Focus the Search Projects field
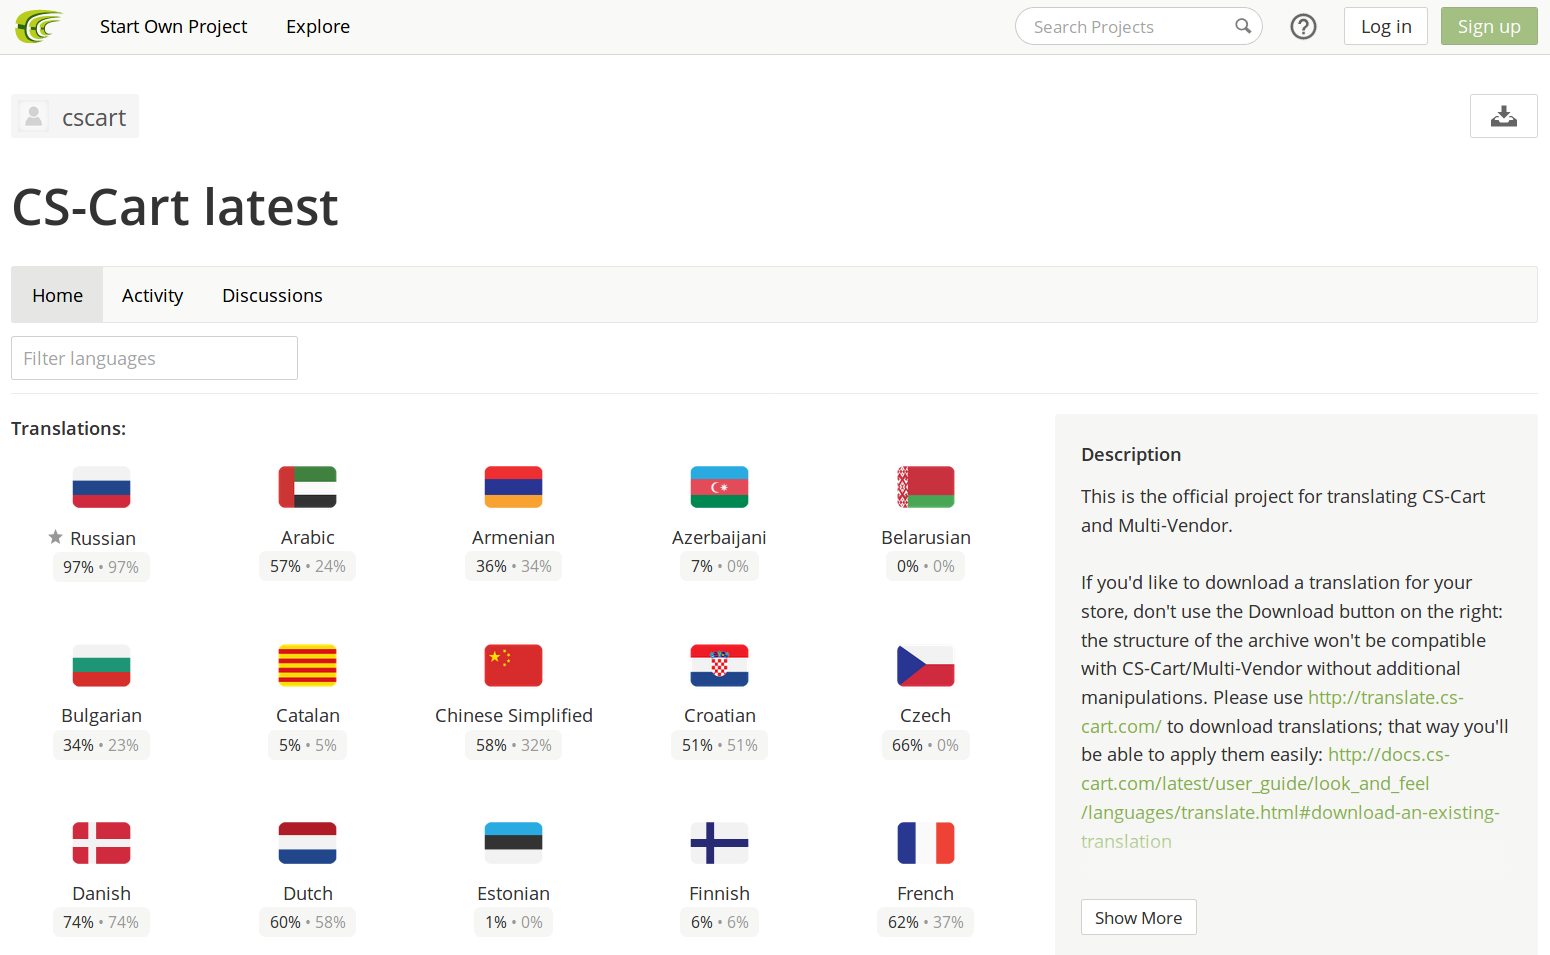The height and width of the screenshot is (955, 1550). [x=1138, y=27]
